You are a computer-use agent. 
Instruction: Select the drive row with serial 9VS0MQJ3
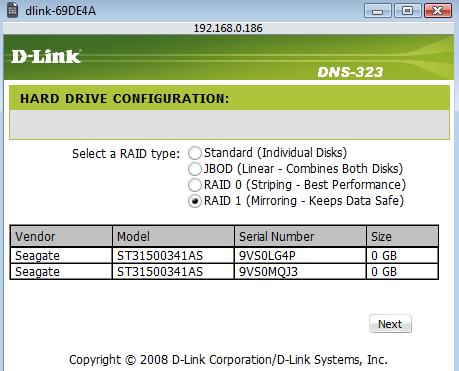(224, 272)
